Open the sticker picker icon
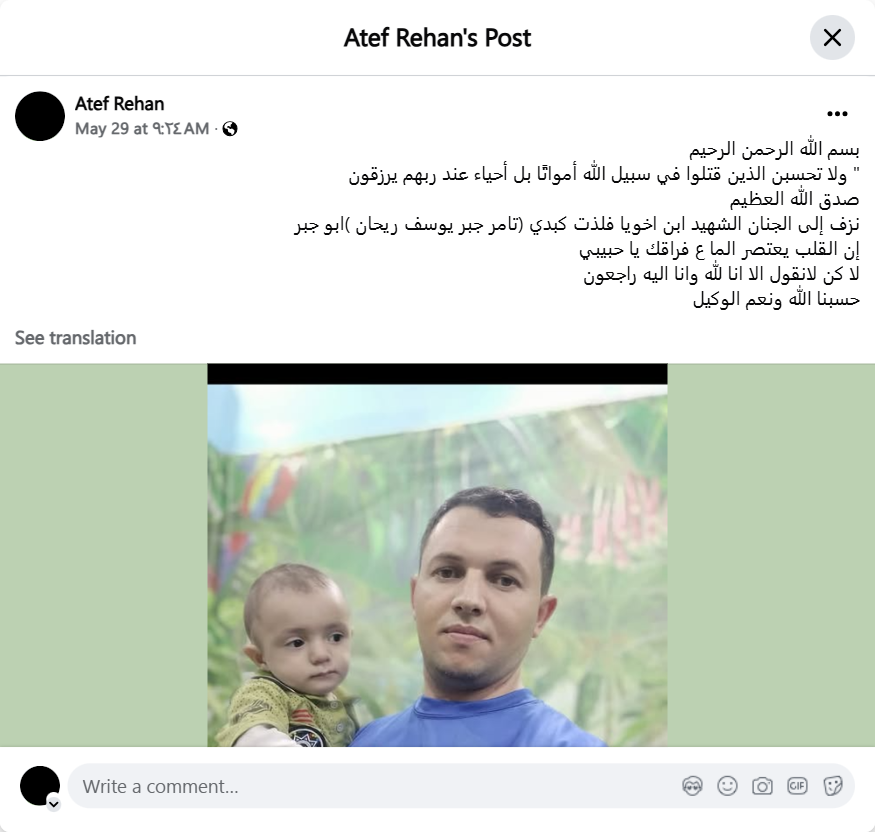The height and width of the screenshot is (832, 875). coord(833,786)
